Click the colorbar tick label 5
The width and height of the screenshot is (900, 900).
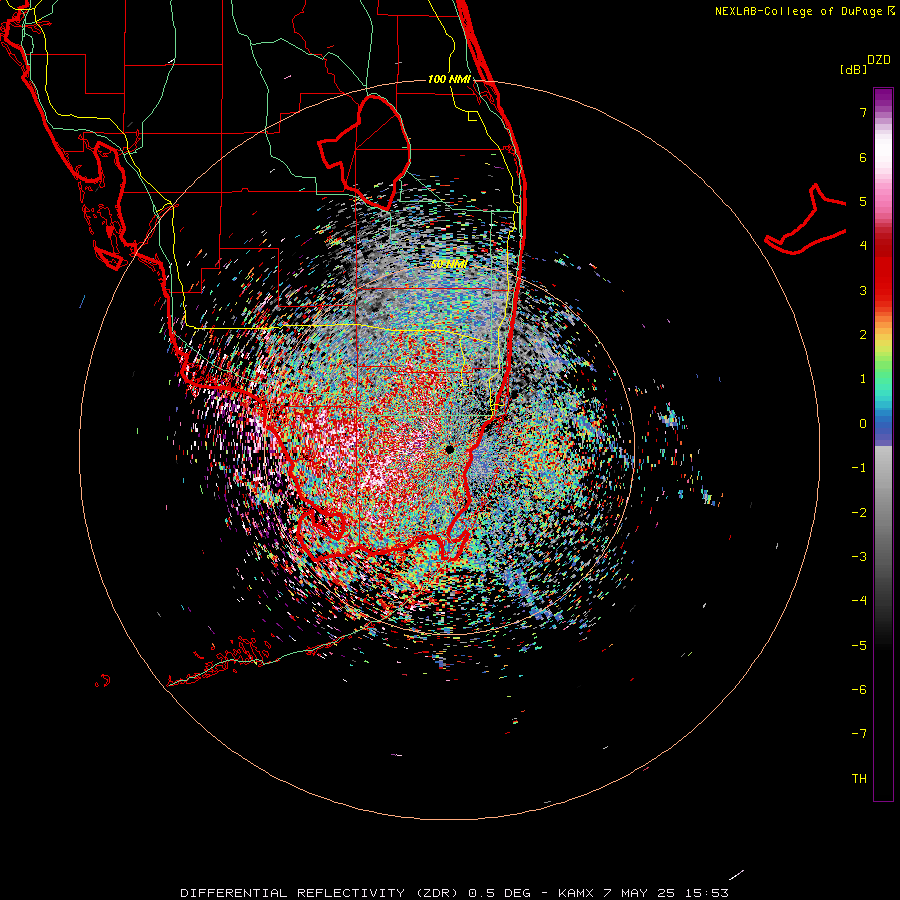(x=863, y=201)
